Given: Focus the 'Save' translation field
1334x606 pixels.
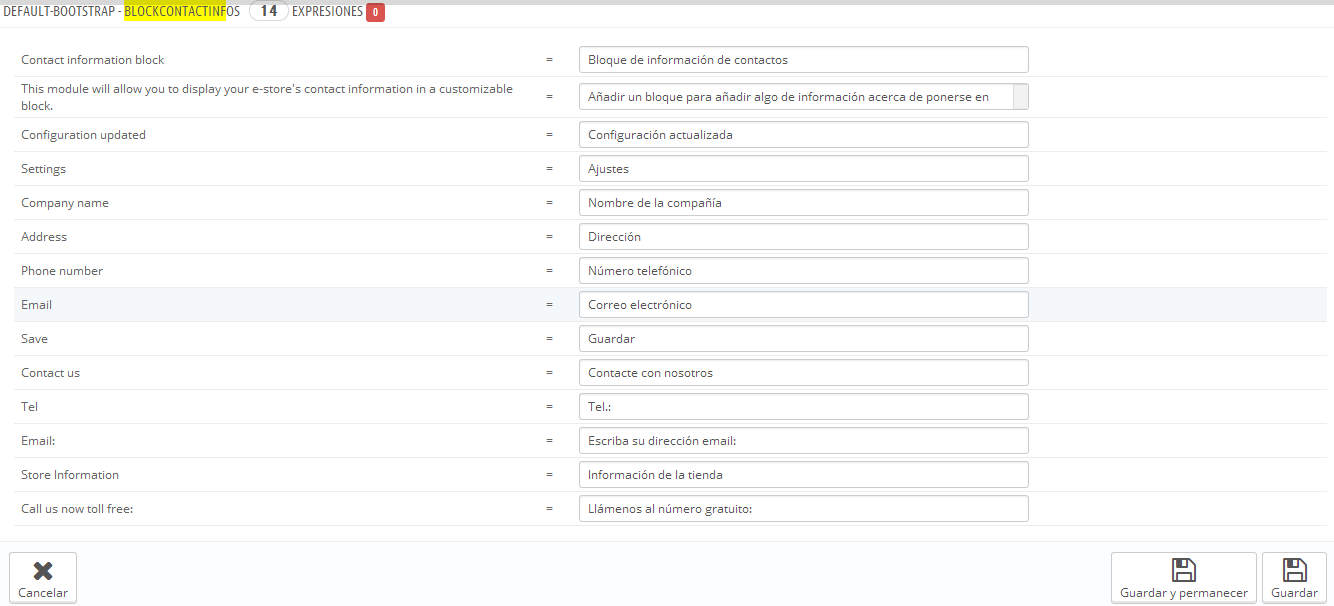Looking at the screenshot, I should point(803,339).
